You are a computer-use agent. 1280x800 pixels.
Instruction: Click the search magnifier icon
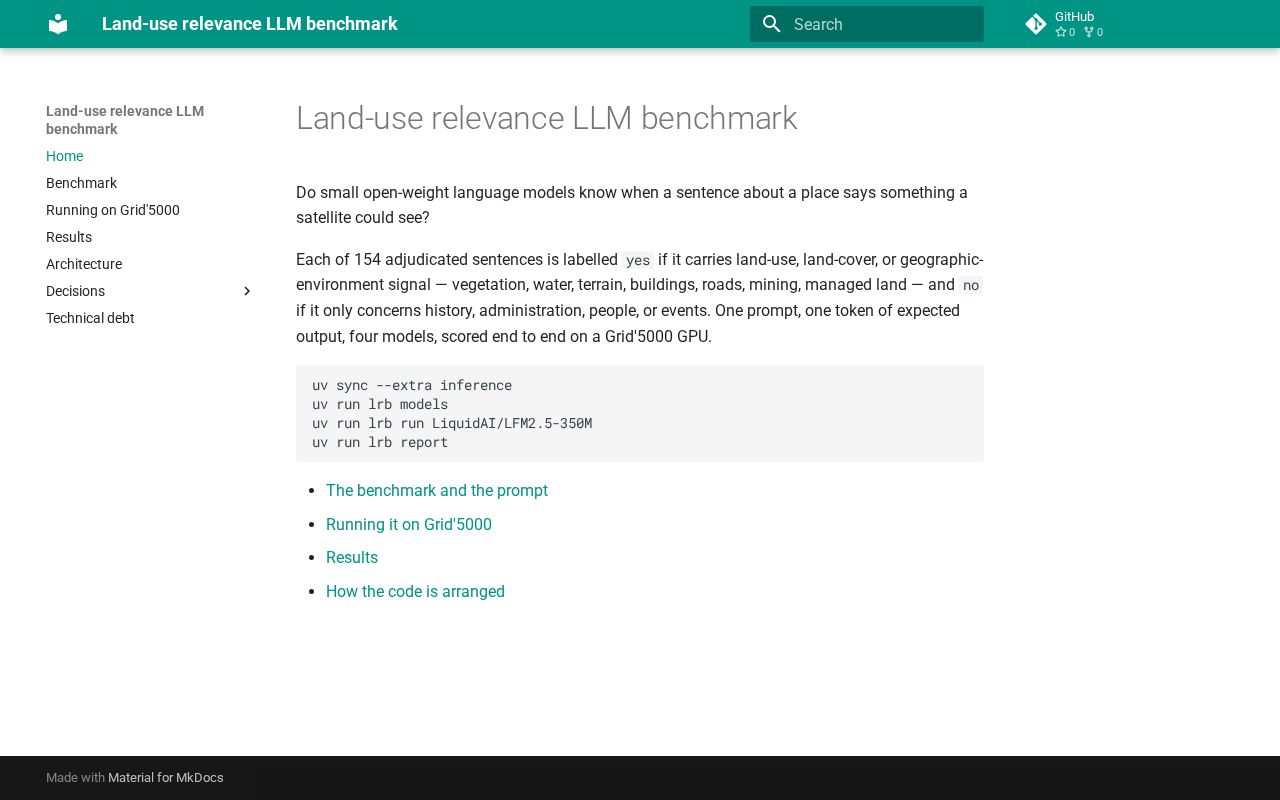click(771, 24)
